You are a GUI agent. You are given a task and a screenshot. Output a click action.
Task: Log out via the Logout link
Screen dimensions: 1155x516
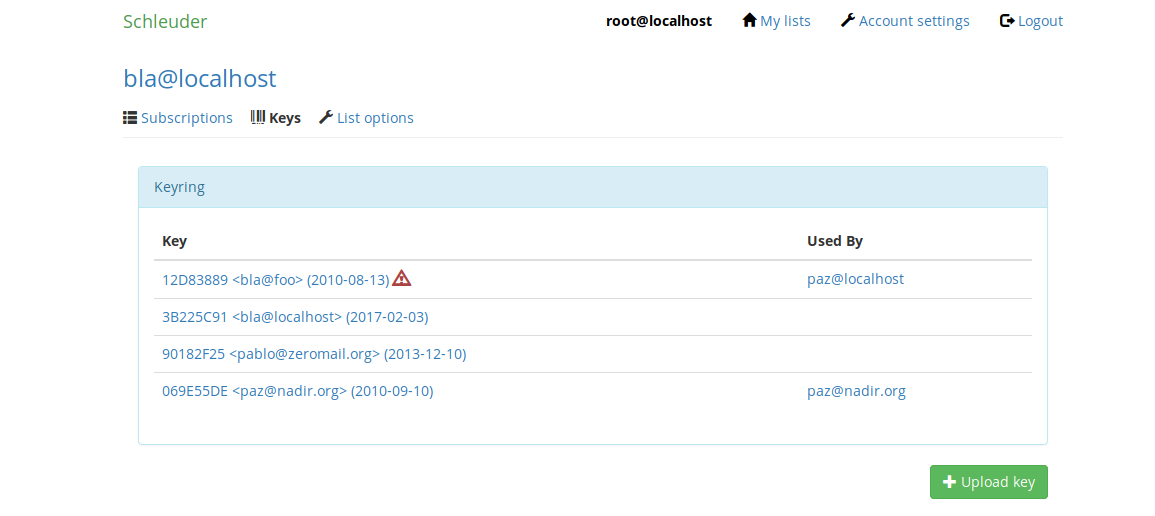(1040, 21)
